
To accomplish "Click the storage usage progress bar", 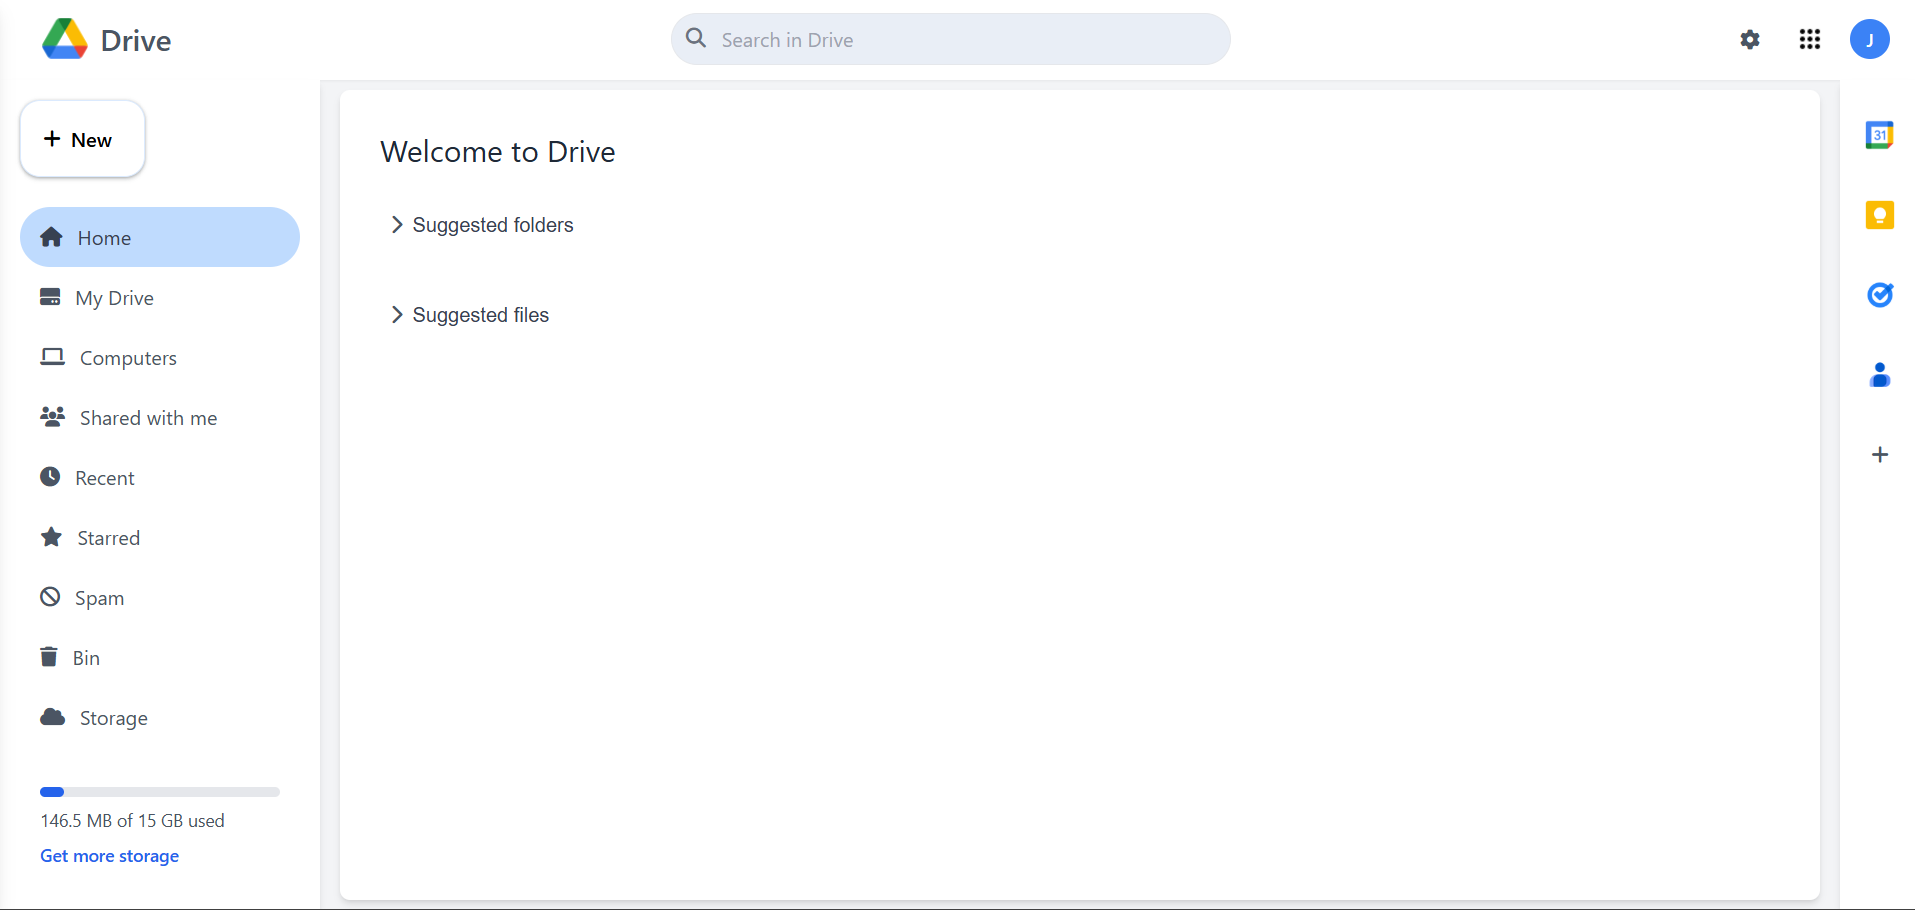I will (158, 791).
